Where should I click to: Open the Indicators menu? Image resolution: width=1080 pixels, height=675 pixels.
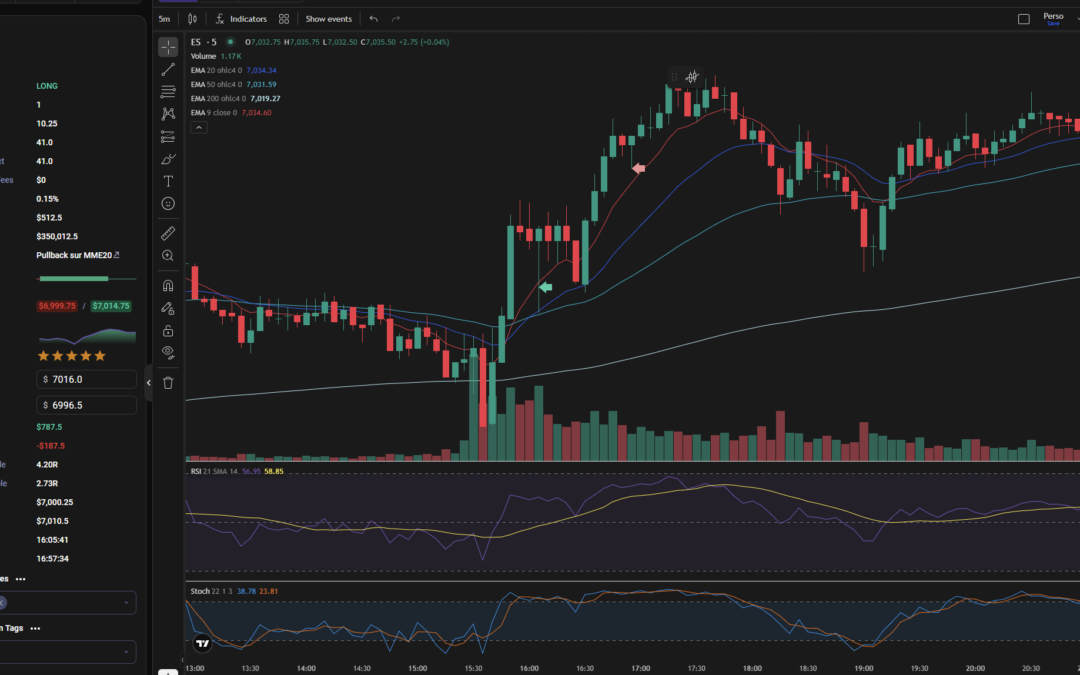pos(241,19)
